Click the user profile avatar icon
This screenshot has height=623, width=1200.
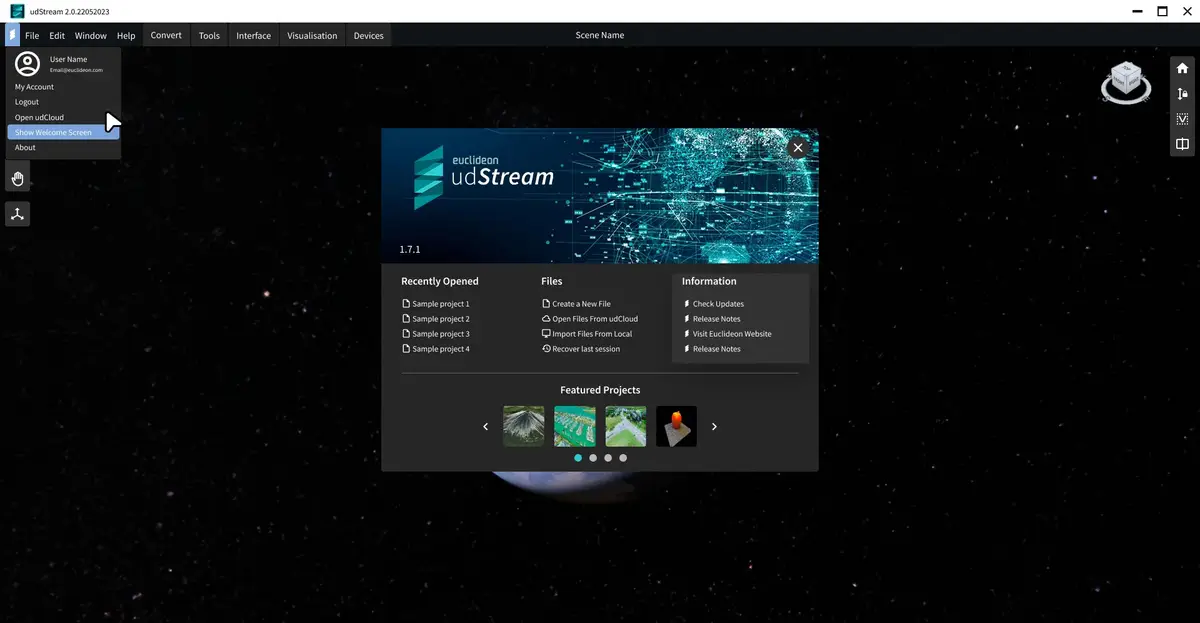pos(28,64)
